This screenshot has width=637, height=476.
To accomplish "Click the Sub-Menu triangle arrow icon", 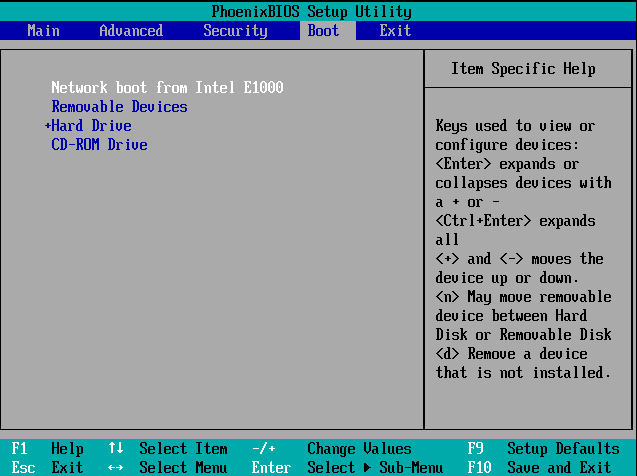I will tap(367, 467).
